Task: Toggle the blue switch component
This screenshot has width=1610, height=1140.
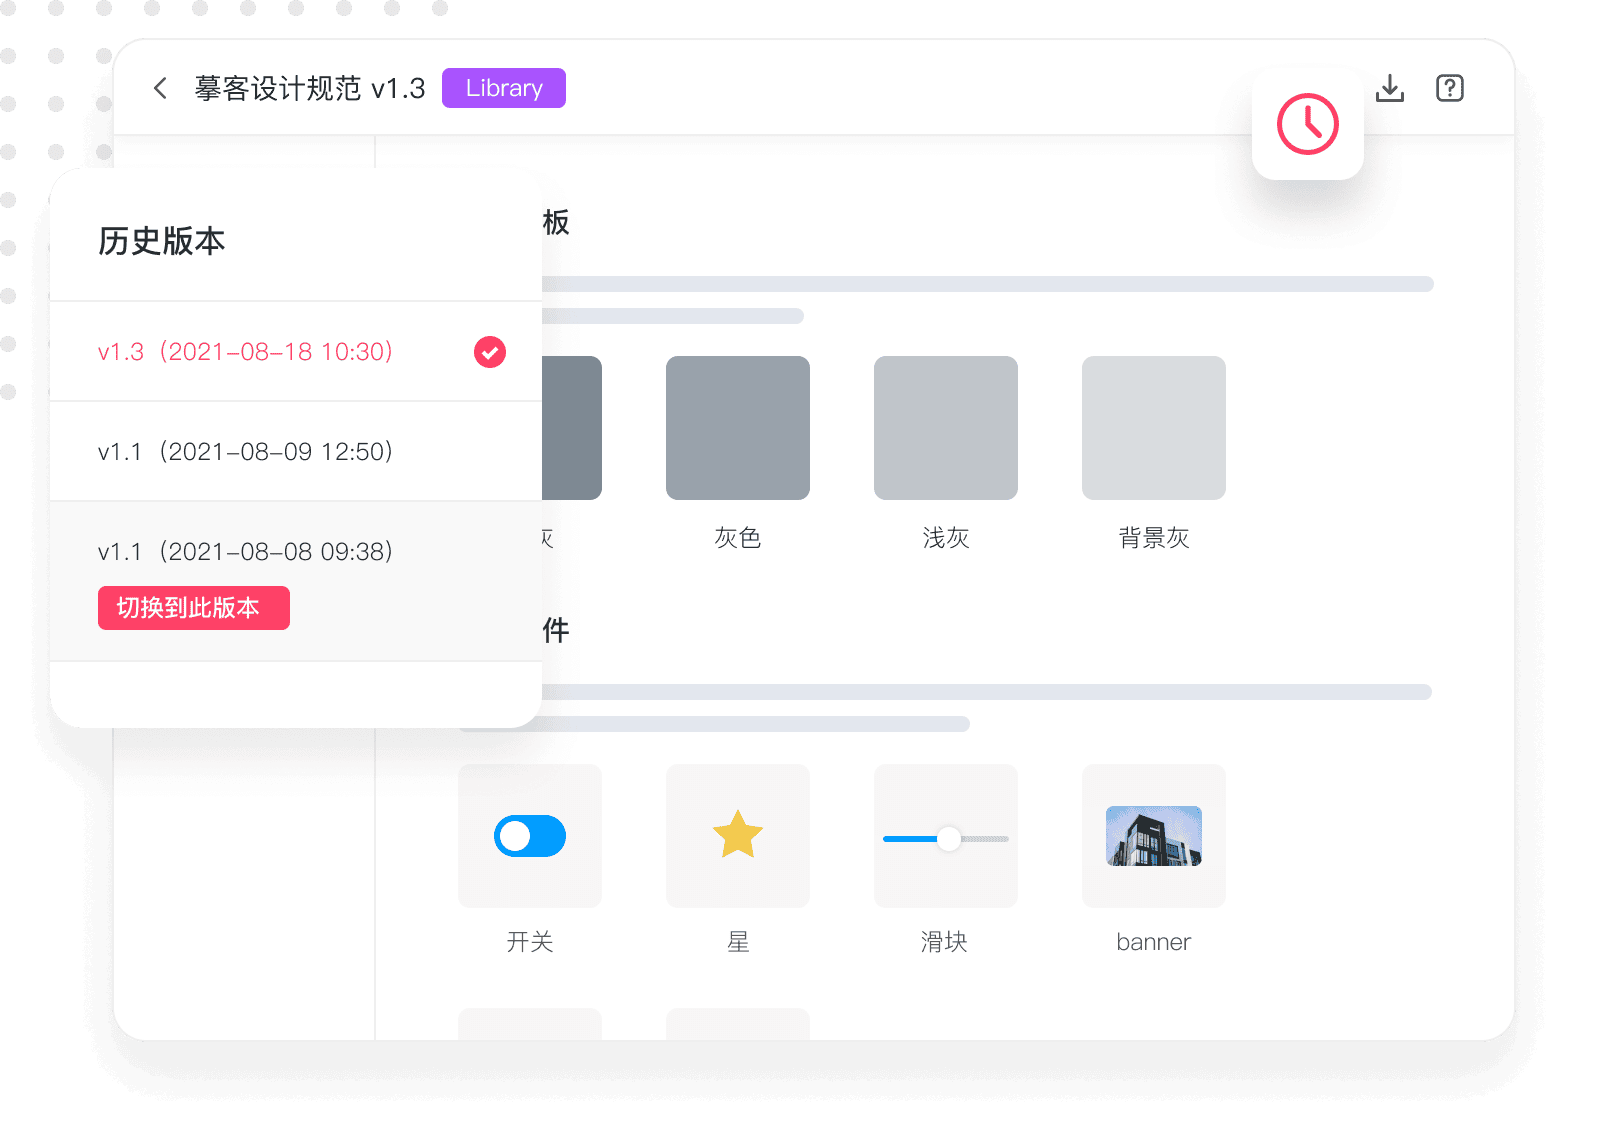Action: click(x=530, y=836)
